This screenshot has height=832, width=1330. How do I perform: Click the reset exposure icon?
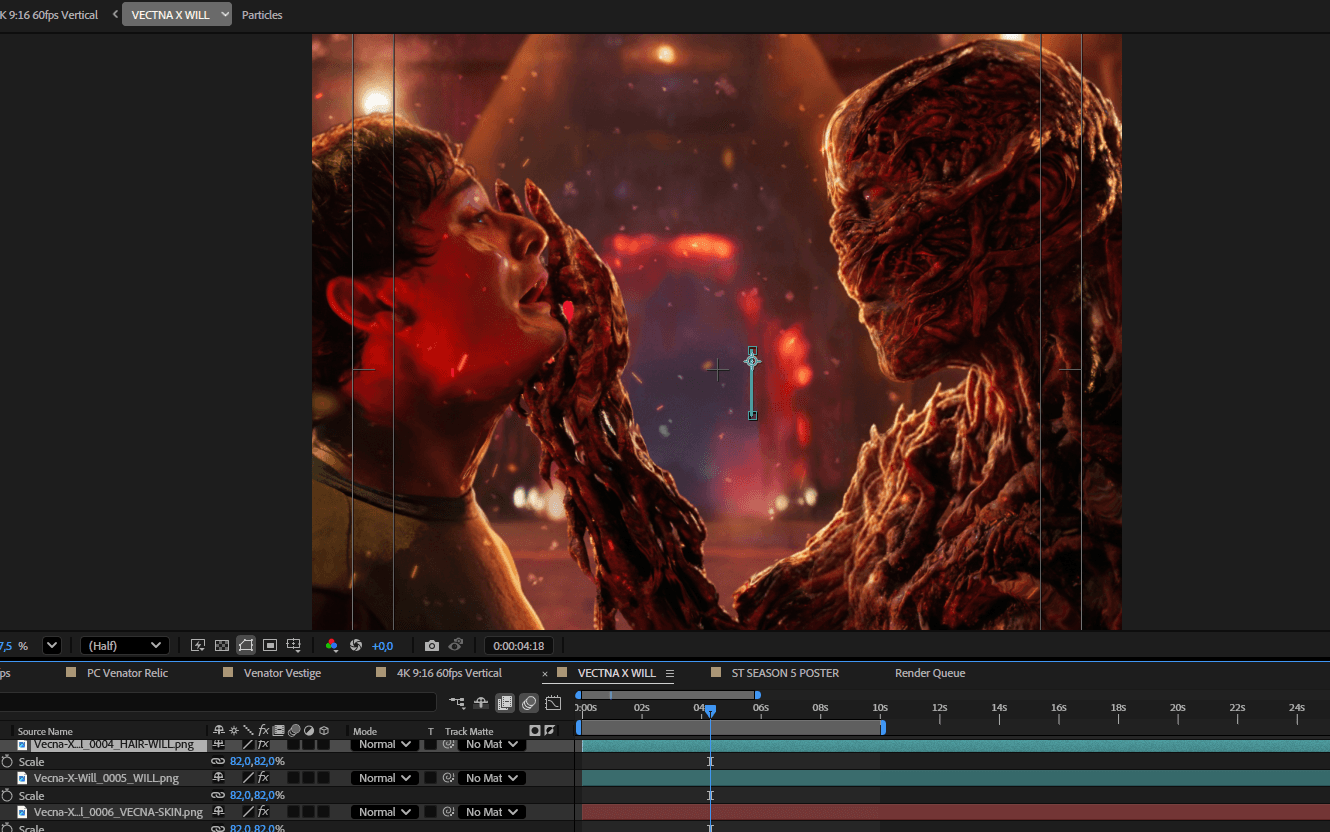pos(355,646)
